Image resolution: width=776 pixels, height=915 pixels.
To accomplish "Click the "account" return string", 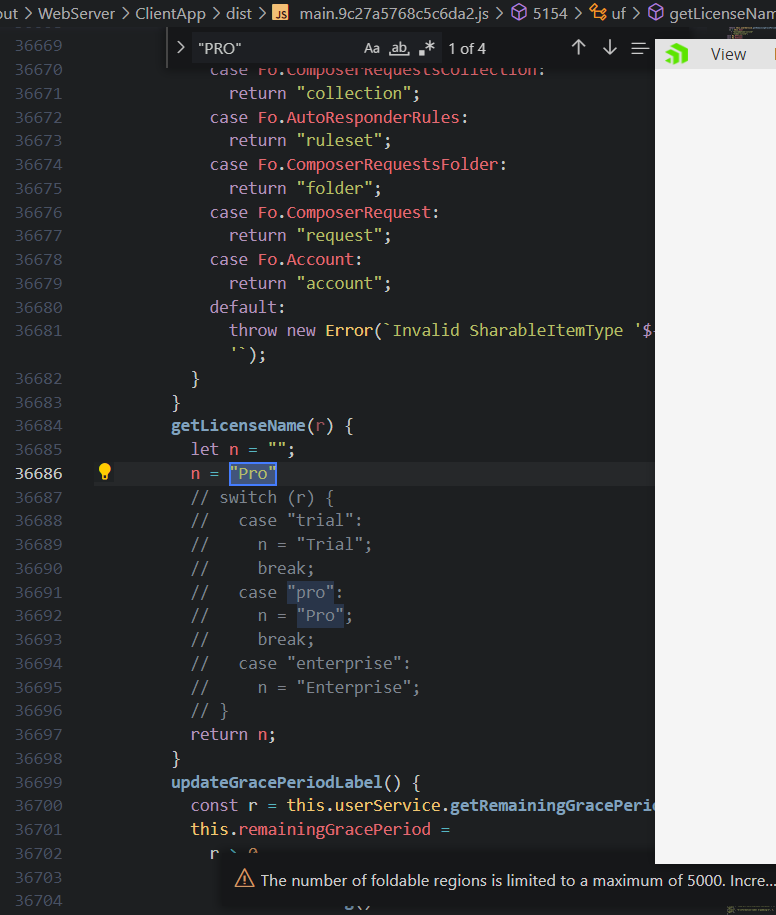I will point(339,284).
